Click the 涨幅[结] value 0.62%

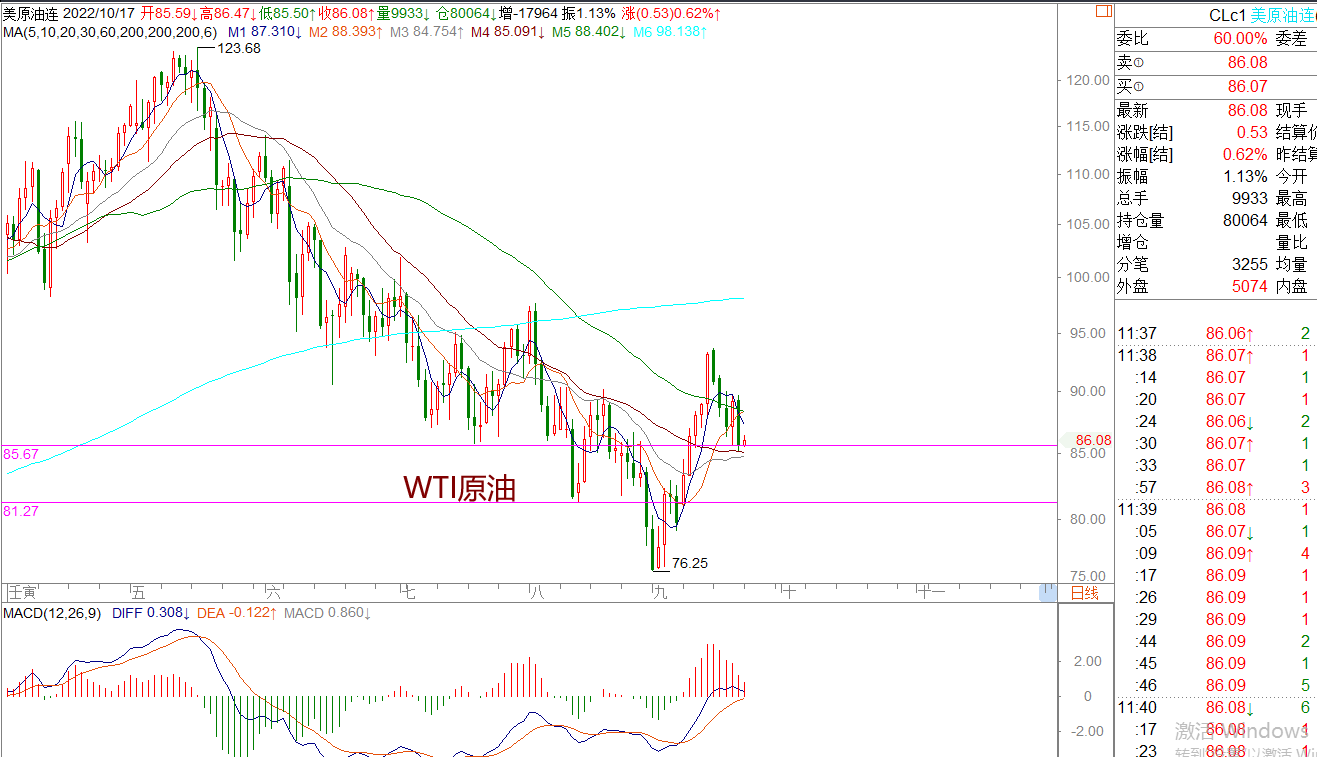pos(1245,155)
